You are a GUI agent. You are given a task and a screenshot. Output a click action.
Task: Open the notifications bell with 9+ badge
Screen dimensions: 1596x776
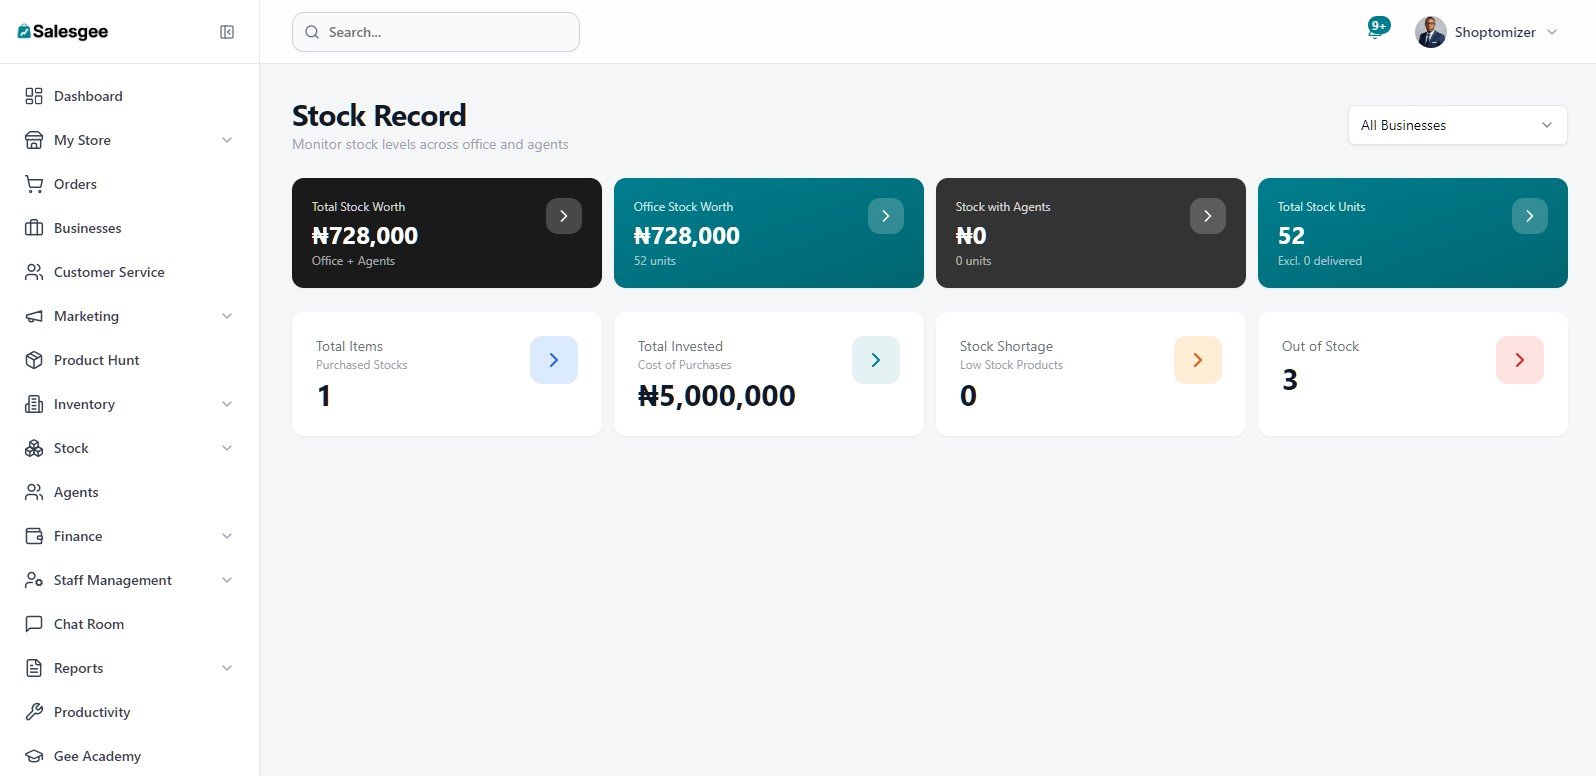[x=1376, y=31]
